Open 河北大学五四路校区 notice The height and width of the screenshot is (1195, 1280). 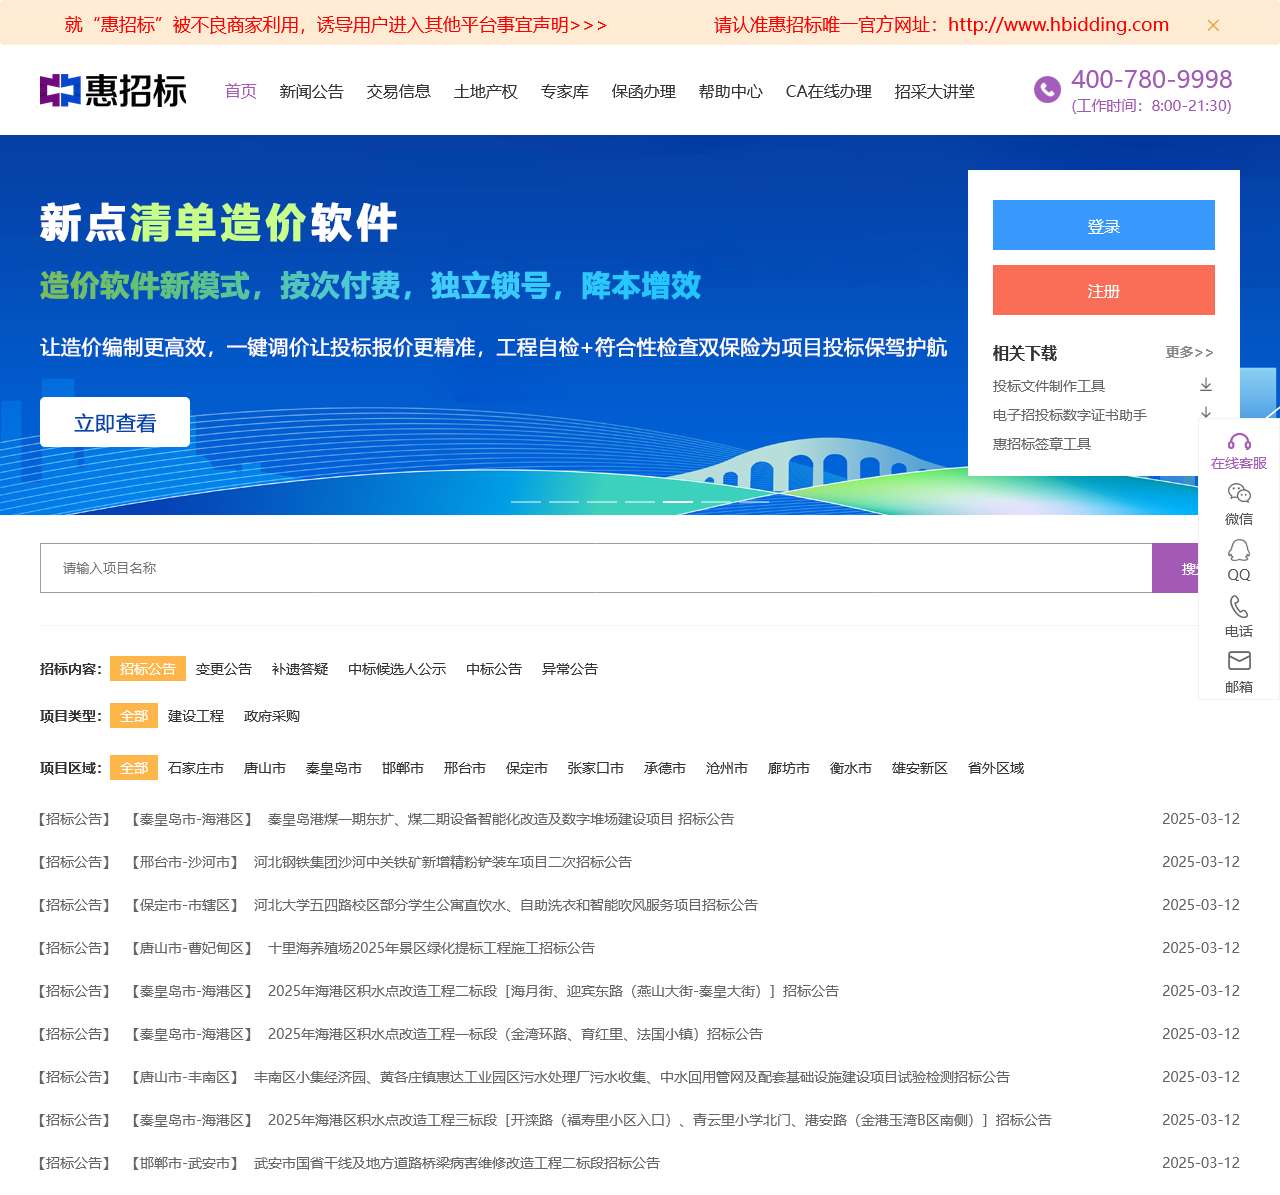click(506, 905)
